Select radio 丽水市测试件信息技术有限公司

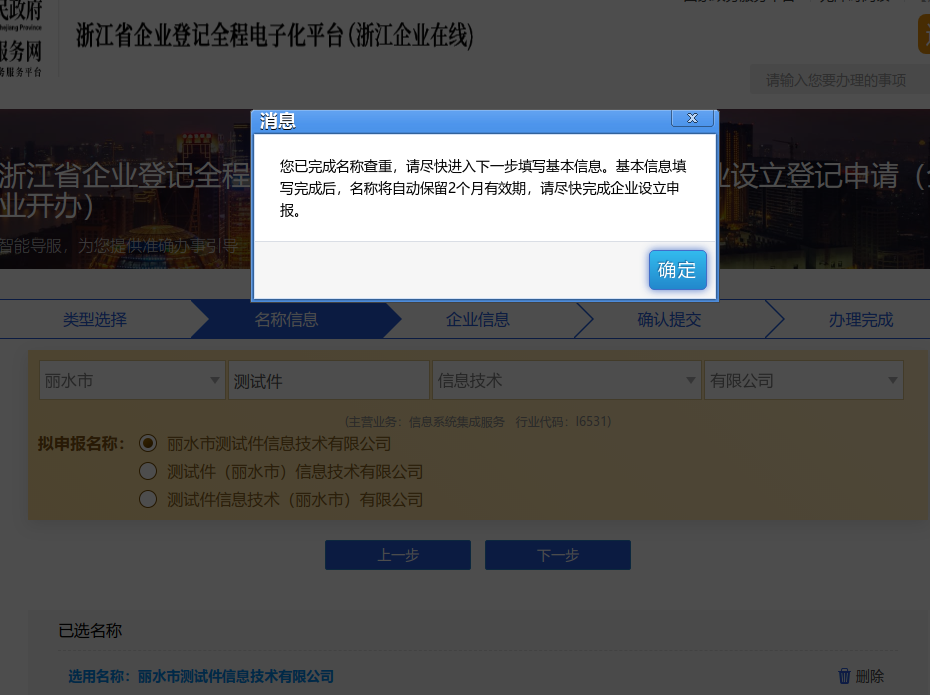tap(148, 443)
